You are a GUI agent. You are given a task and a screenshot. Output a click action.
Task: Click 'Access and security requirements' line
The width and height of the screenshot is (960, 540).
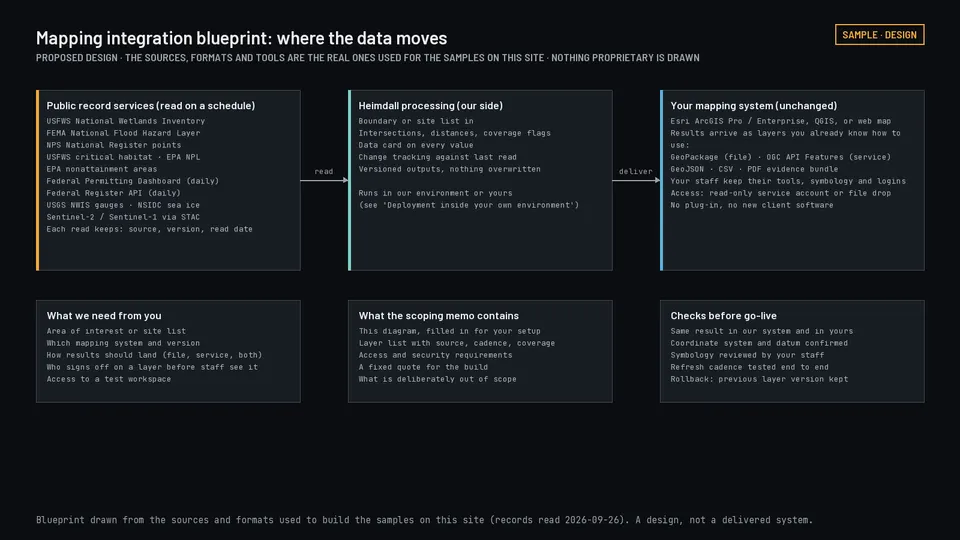tap(435, 355)
